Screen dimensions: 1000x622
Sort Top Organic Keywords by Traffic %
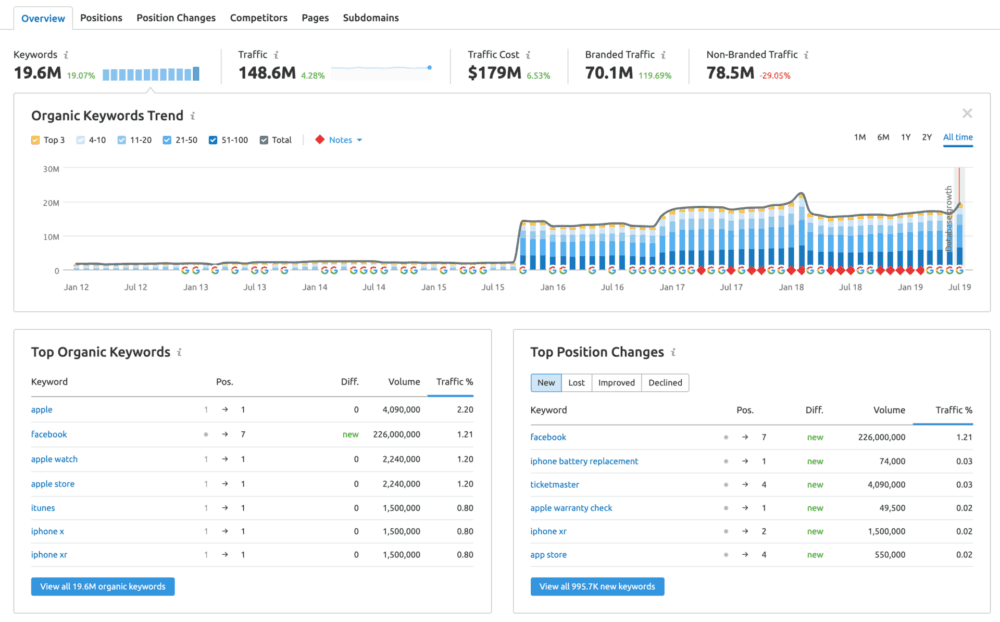pyautogui.click(x=454, y=382)
